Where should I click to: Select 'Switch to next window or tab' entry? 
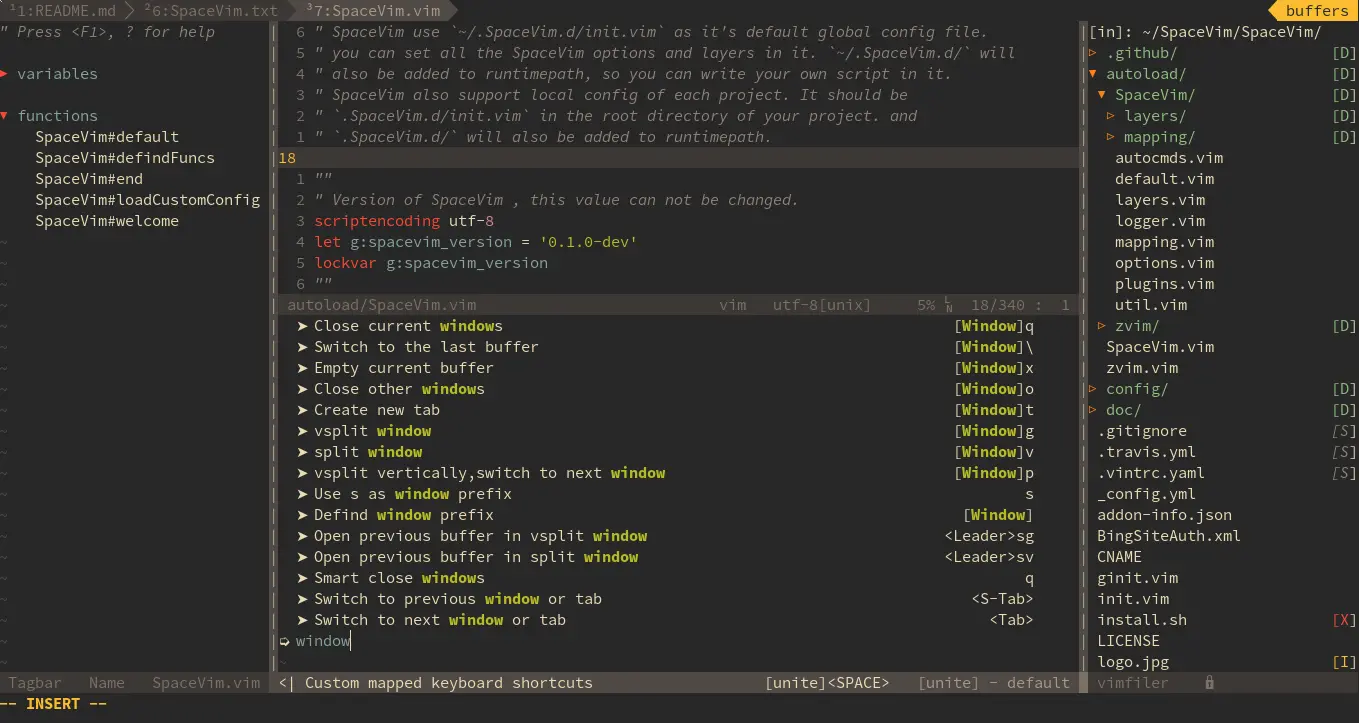(x=665, y=620)
